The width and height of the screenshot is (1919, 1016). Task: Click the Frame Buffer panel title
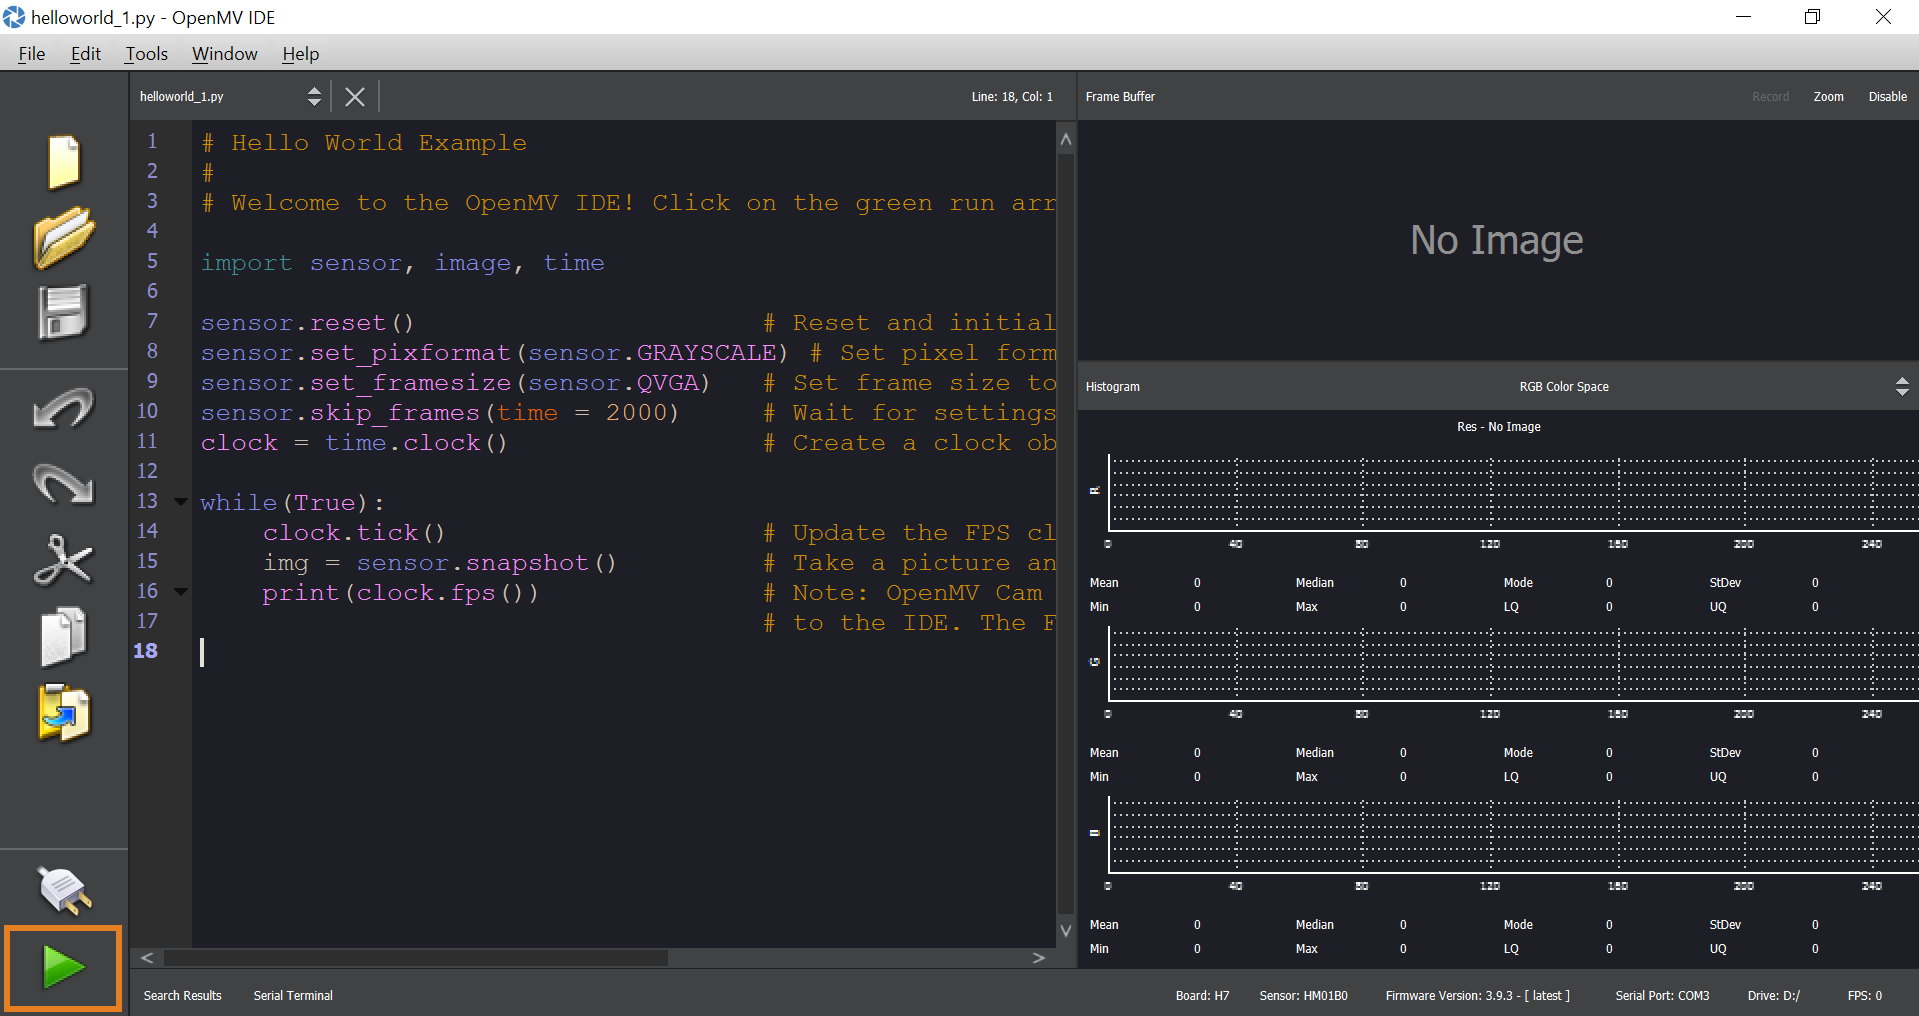[1120, 97]
